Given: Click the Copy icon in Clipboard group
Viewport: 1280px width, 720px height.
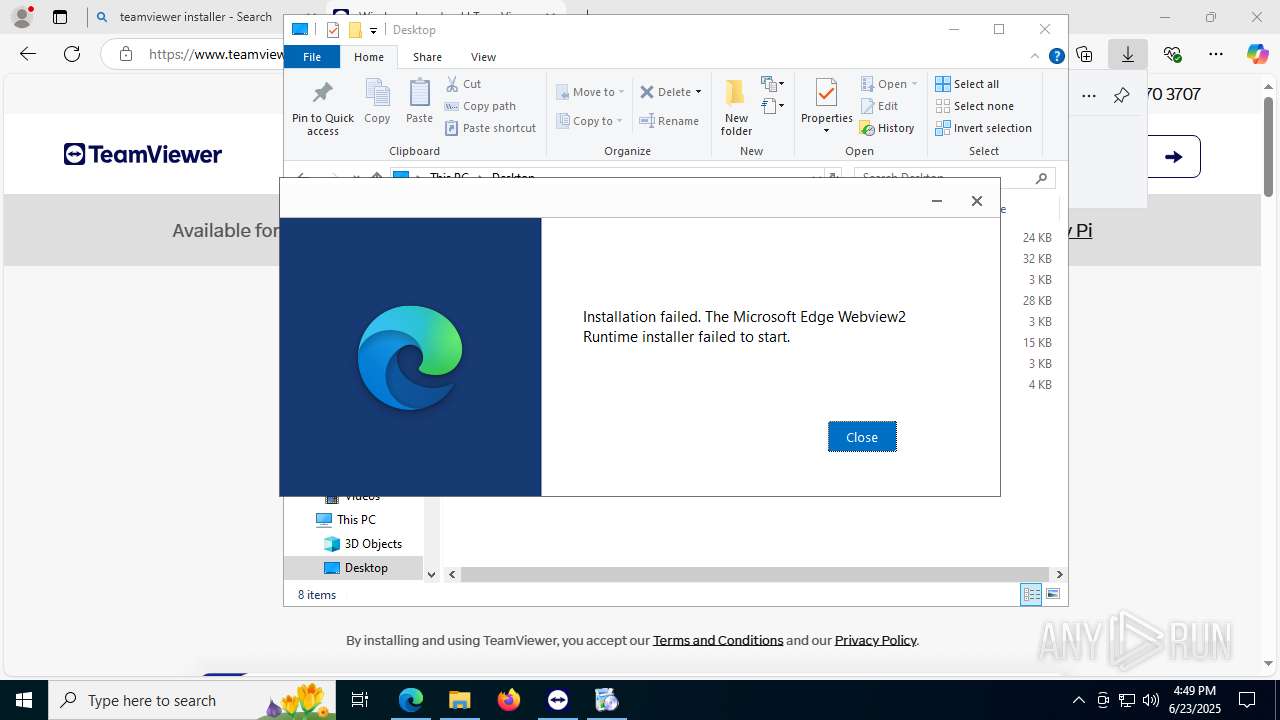Looking at the screenshot, I should point(377,102).
